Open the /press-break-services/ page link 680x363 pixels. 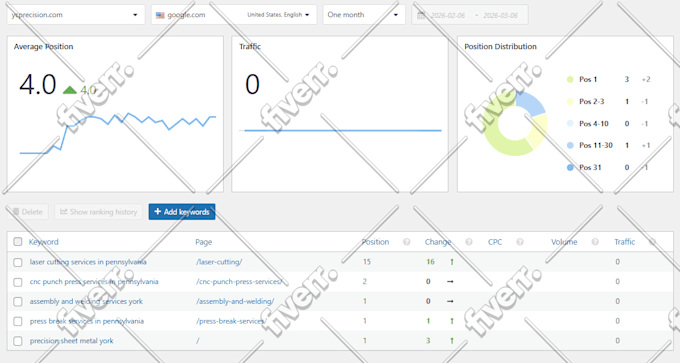pos(231,321)
